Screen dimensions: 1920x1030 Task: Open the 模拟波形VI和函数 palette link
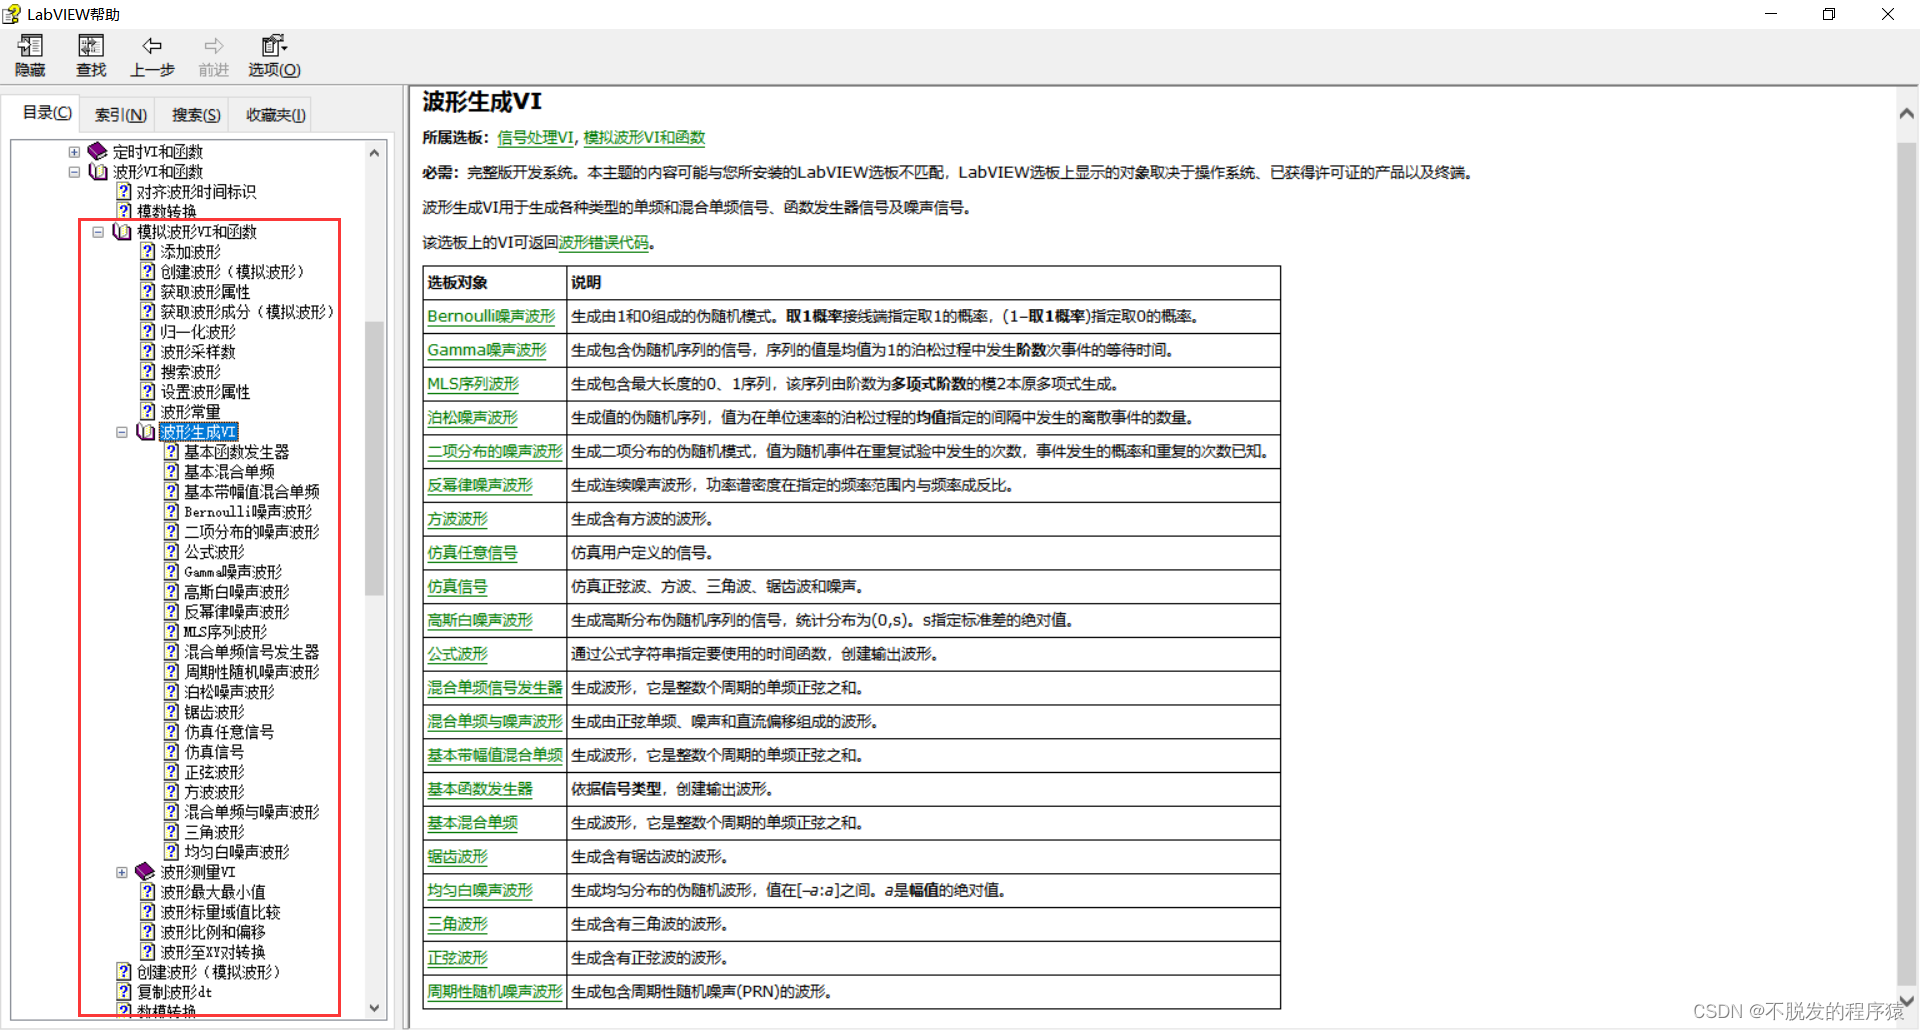pos(644,138)
